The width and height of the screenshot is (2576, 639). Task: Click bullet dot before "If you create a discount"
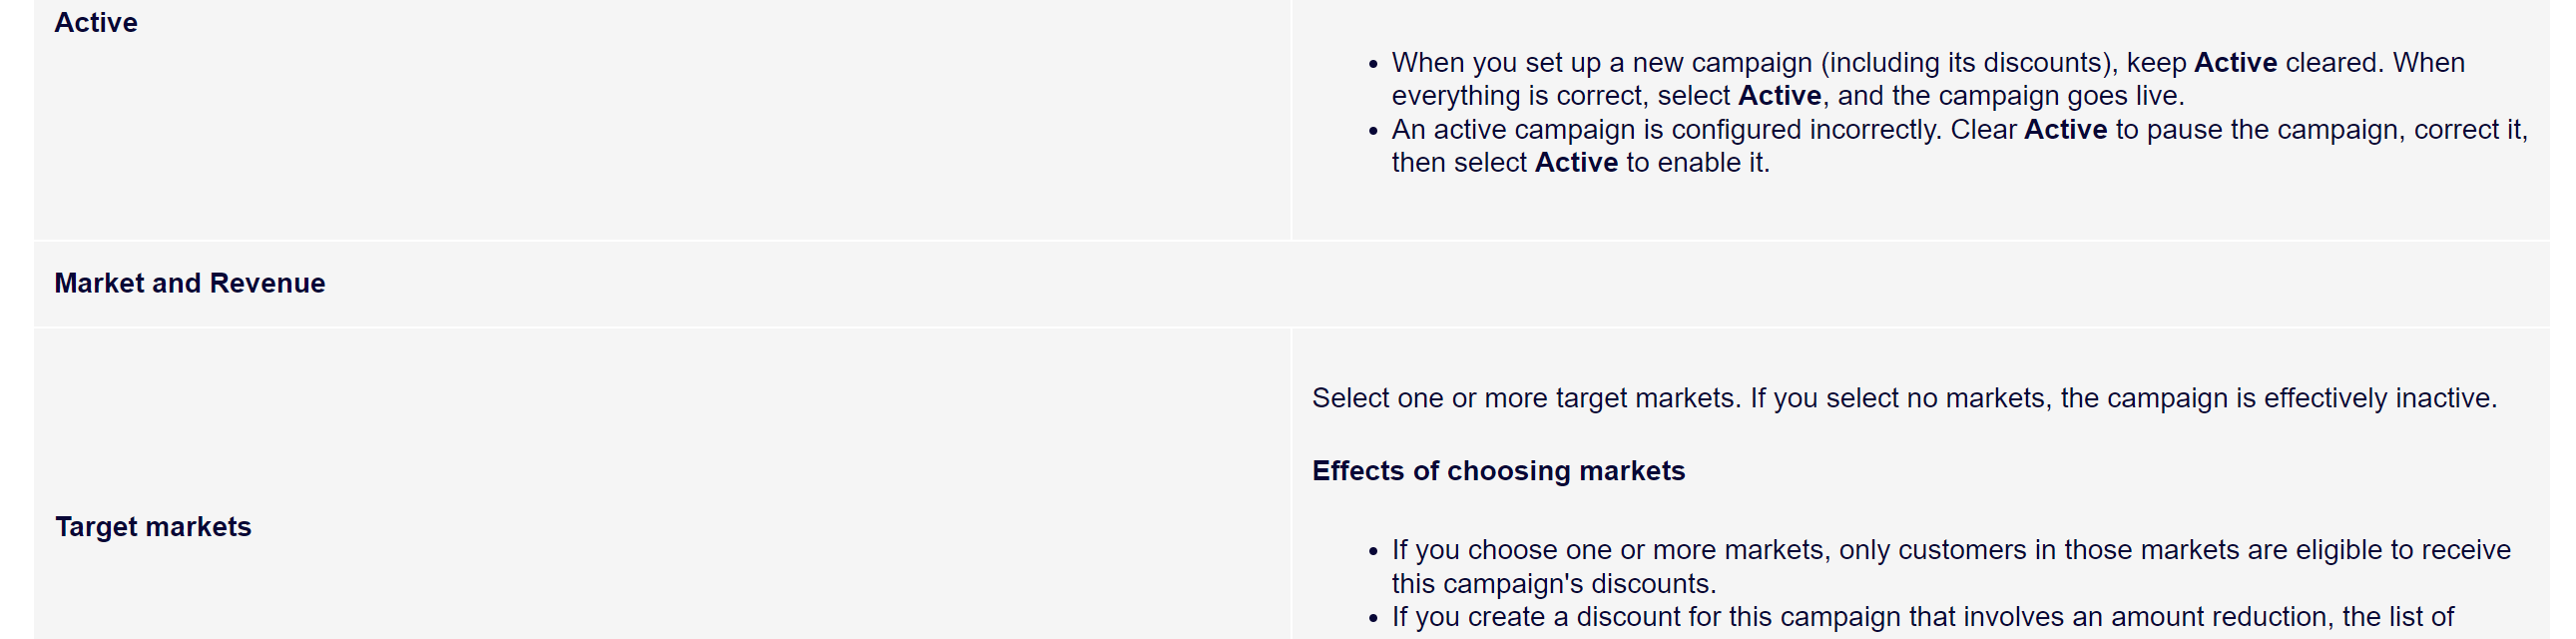[1373, 619]
